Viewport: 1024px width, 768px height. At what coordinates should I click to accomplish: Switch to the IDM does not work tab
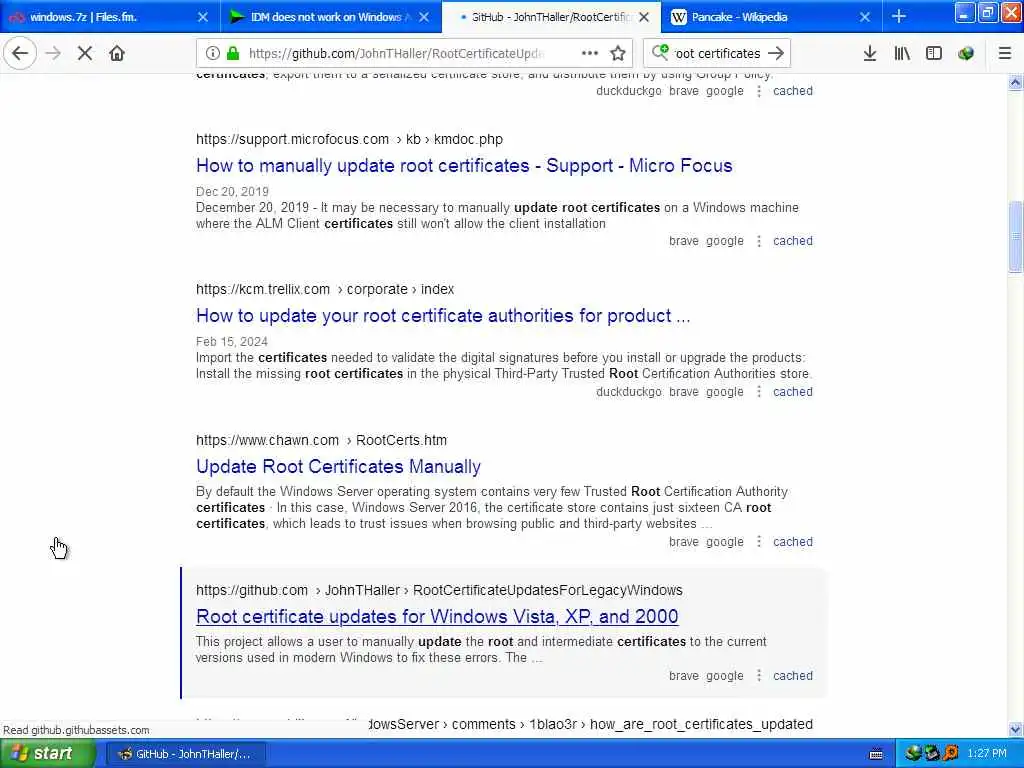[325, 17]
